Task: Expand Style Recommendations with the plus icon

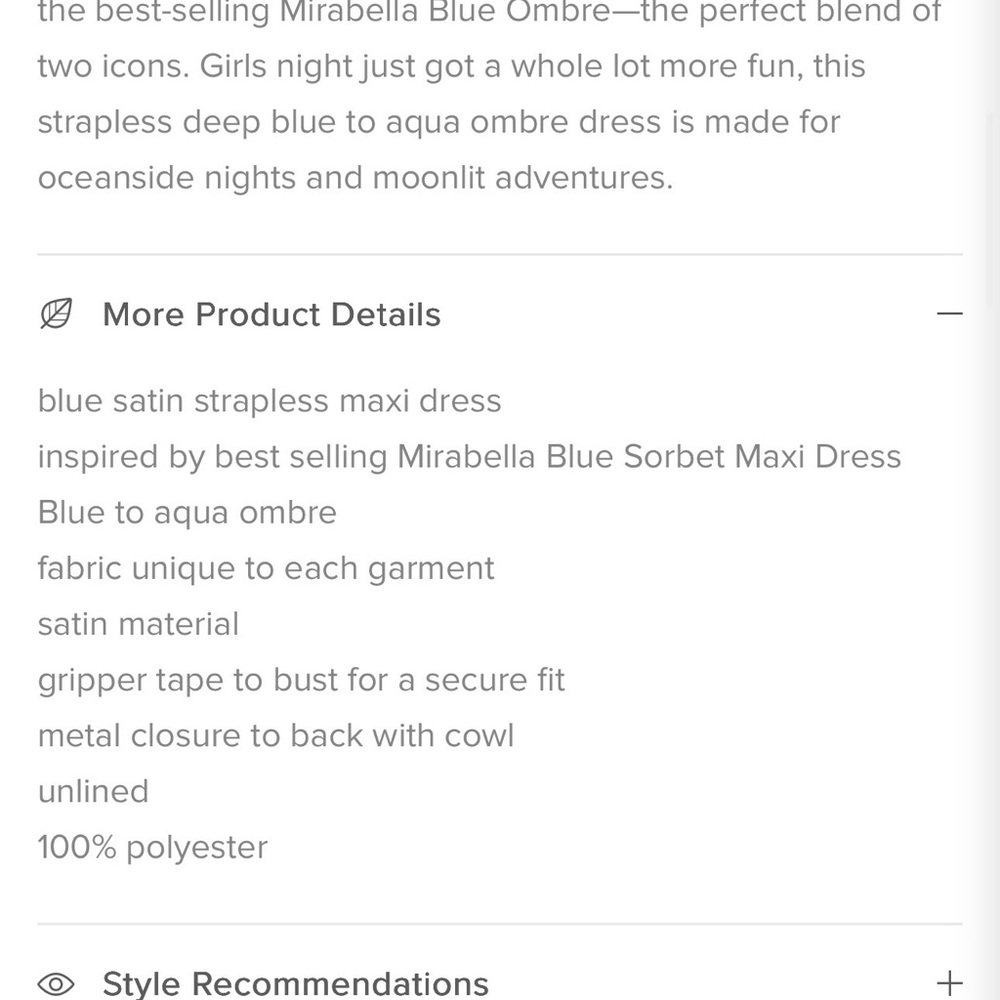Action: point(949,983)
